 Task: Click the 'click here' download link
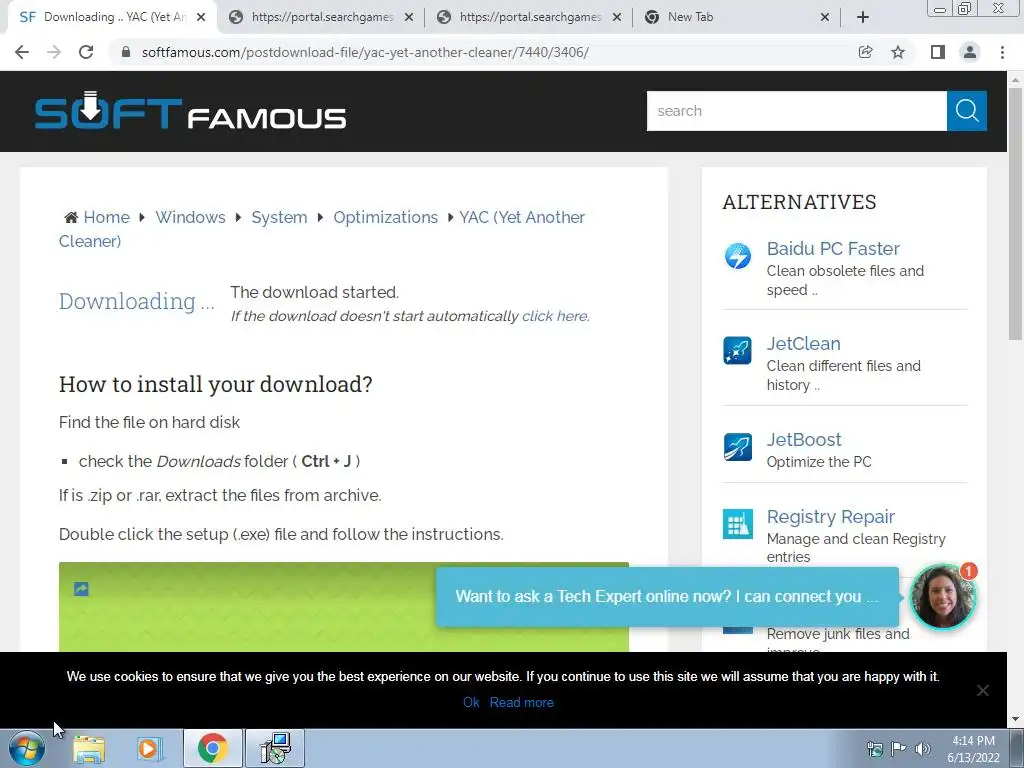click(x=554, y=316)
